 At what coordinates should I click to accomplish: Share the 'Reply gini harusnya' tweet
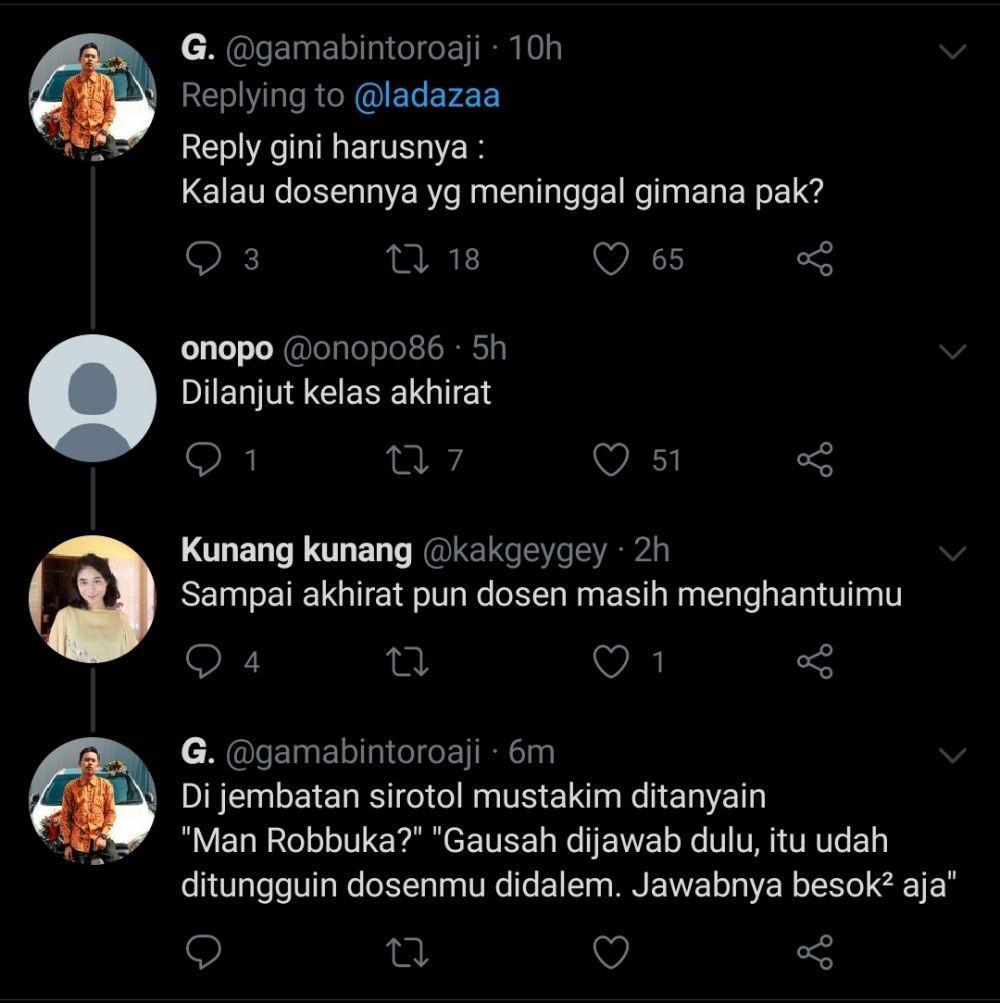pos(815,259)
